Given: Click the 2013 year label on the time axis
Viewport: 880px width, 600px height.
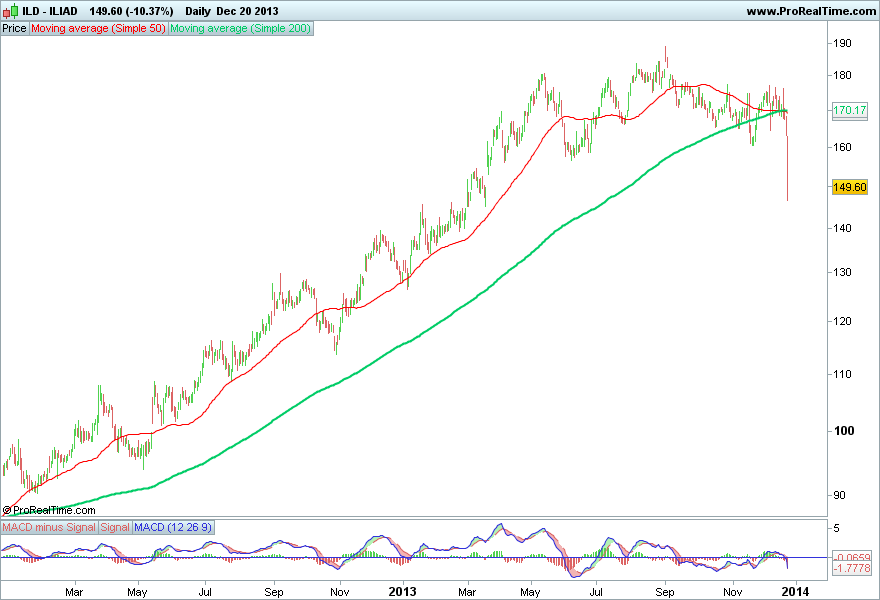Looking at the screenshot, I should [402, 592].
